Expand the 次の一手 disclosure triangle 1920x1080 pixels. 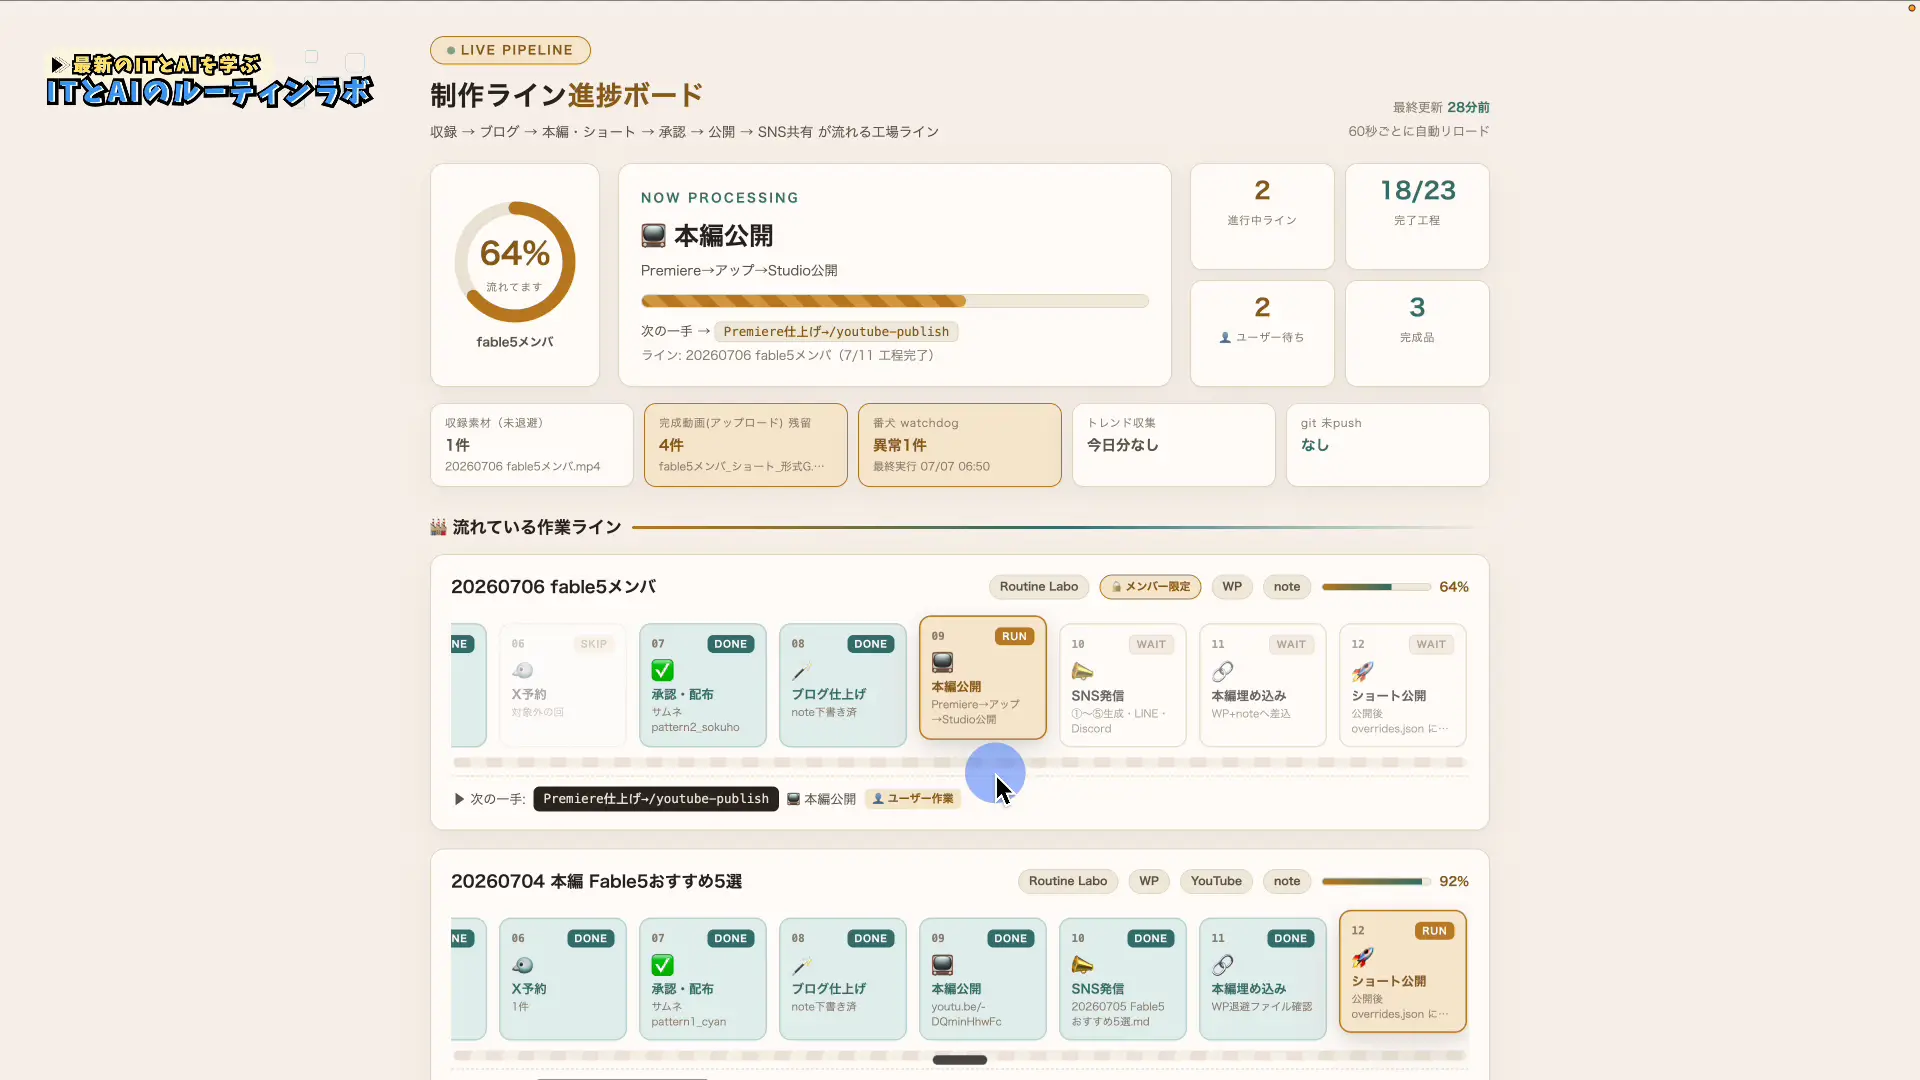point(459,799)
